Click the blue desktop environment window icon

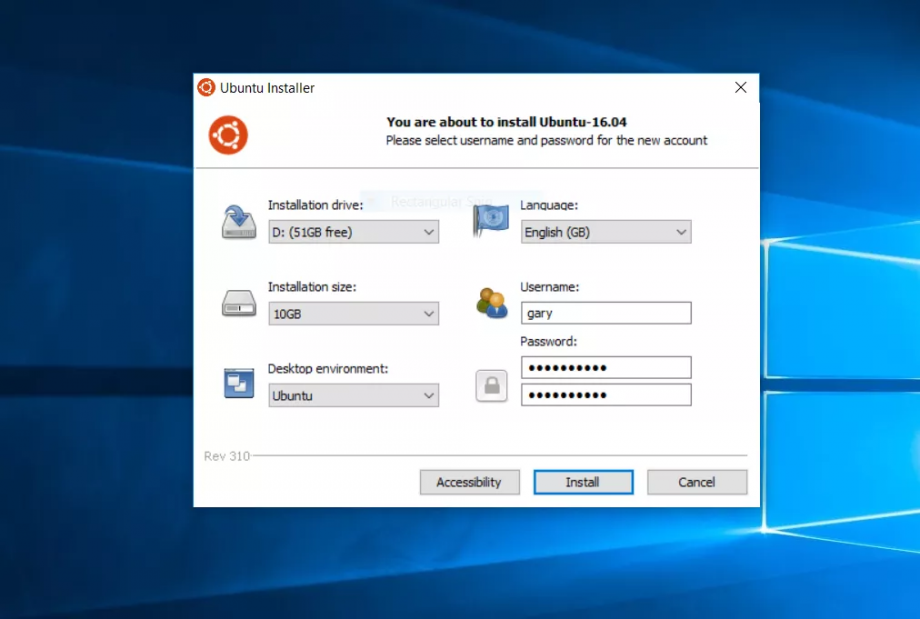(237, 385)
